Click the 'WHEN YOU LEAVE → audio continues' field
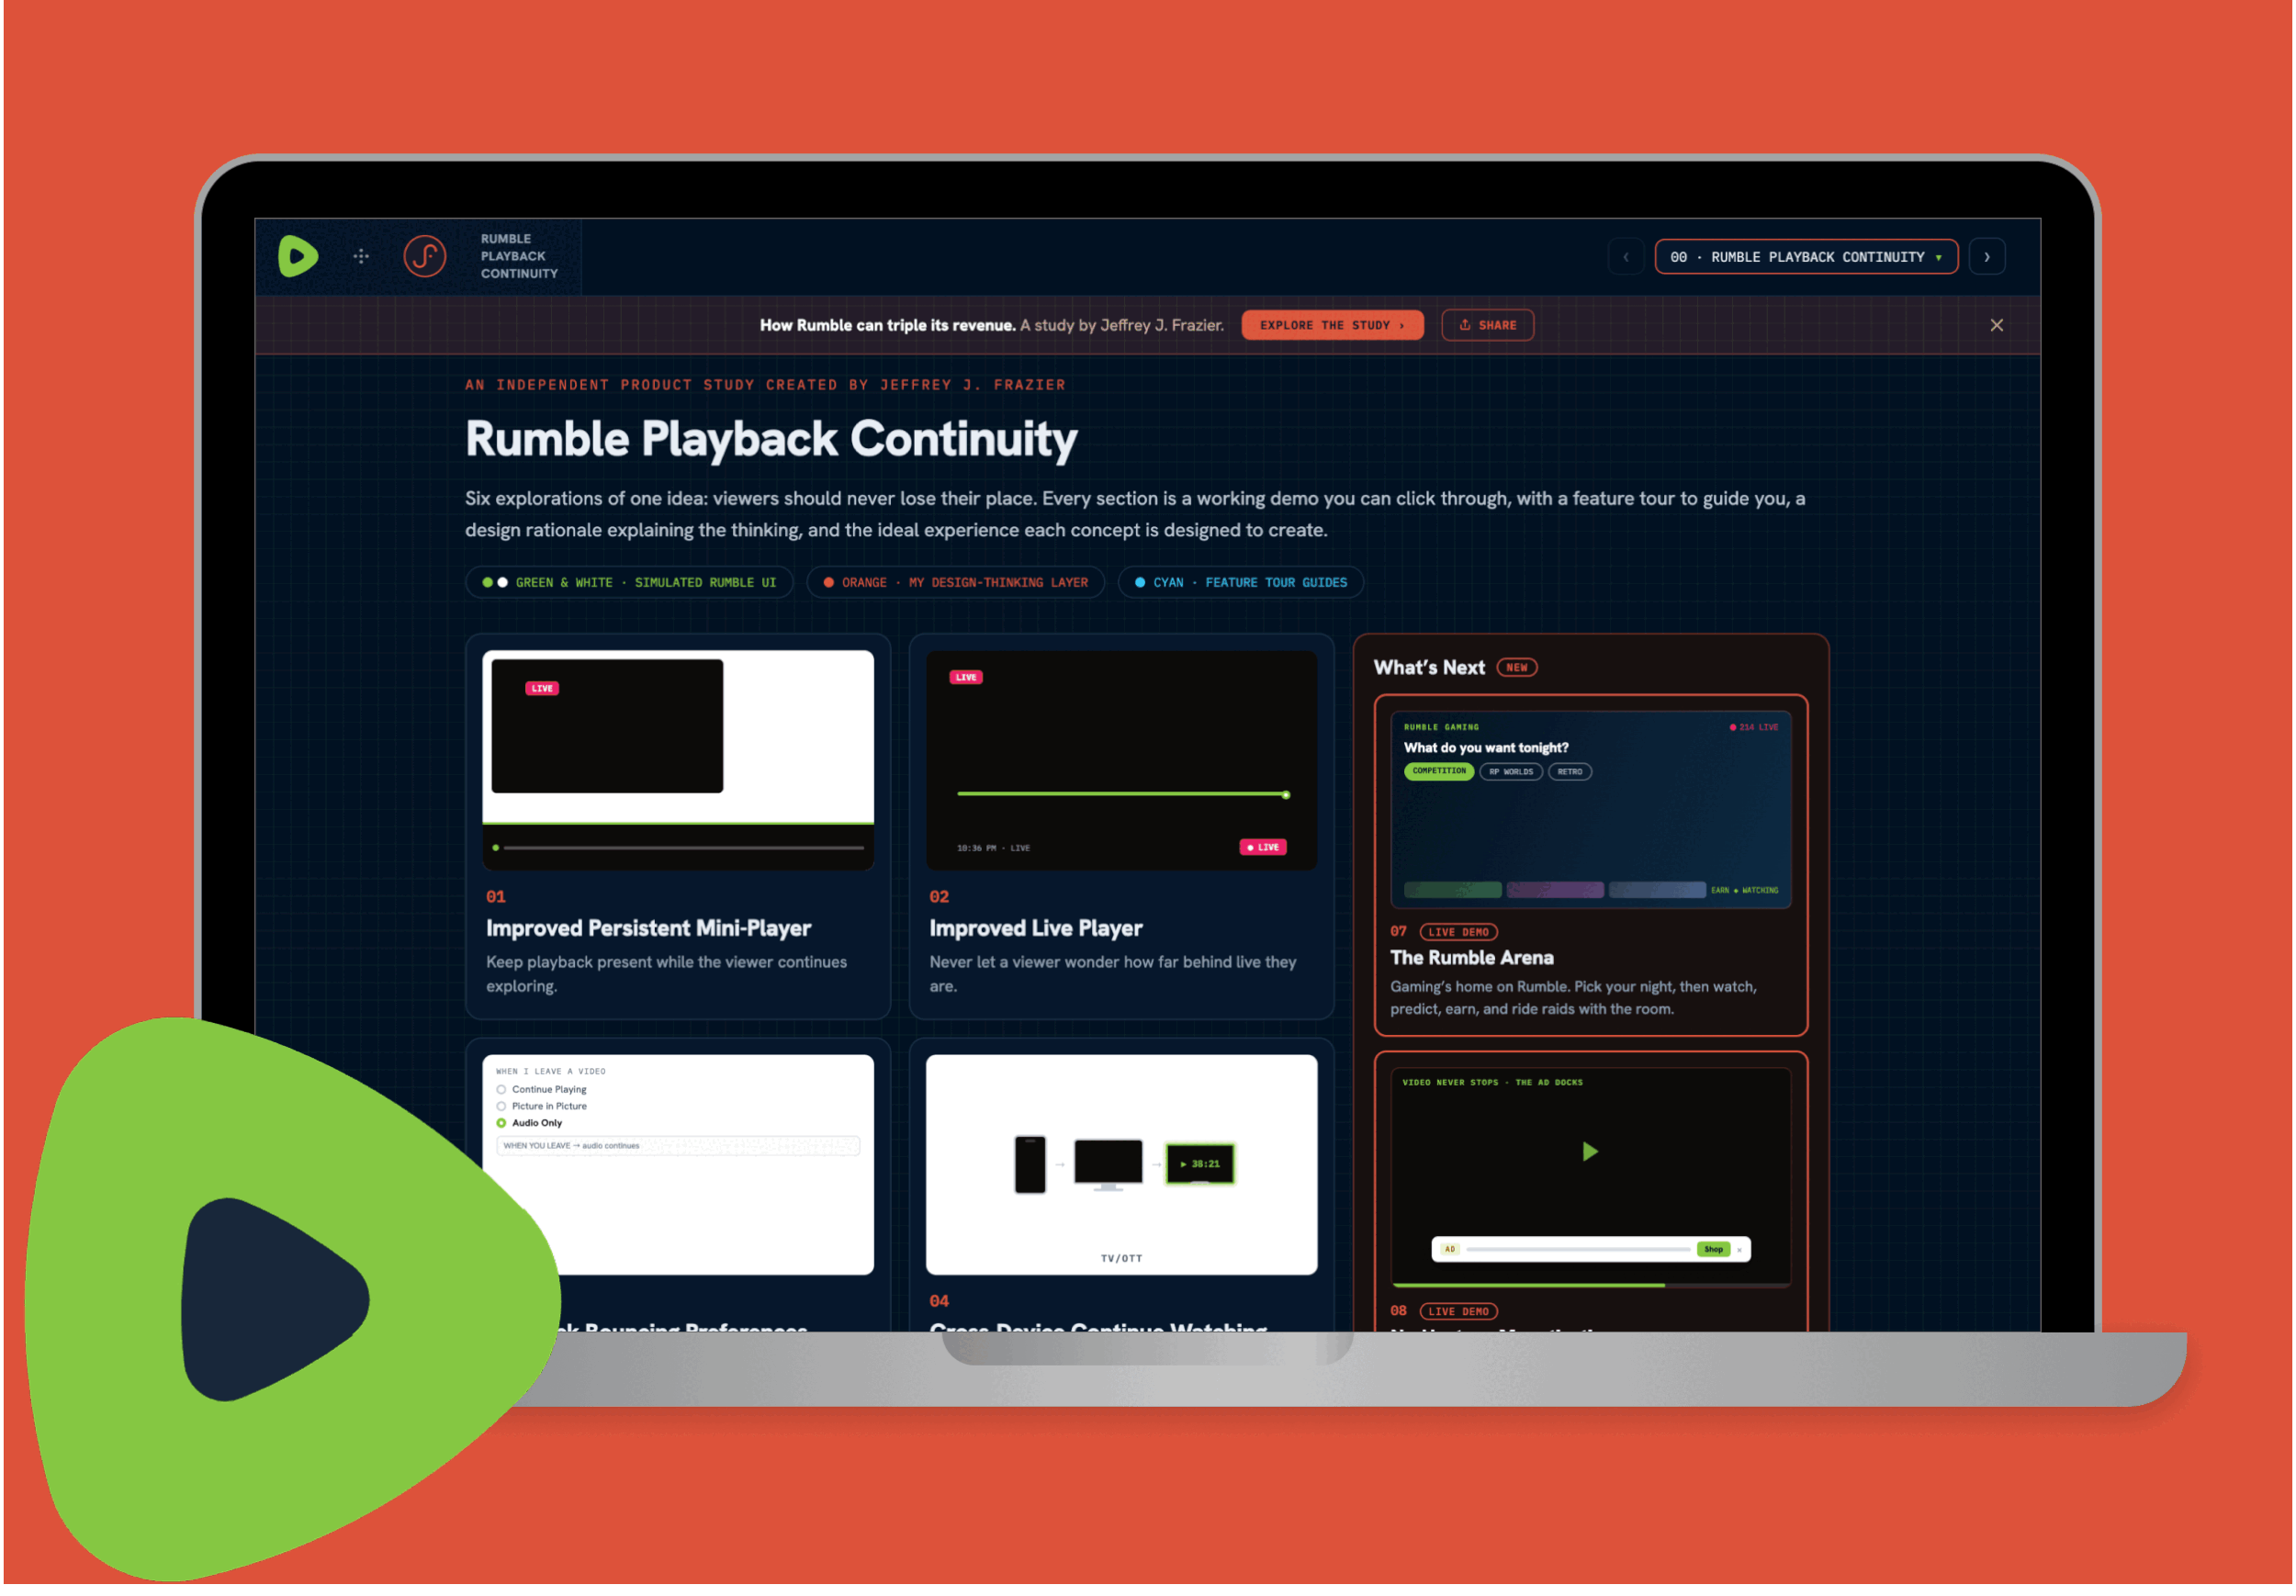This screenshot has width=2296, height=1596. [678, 1147]
